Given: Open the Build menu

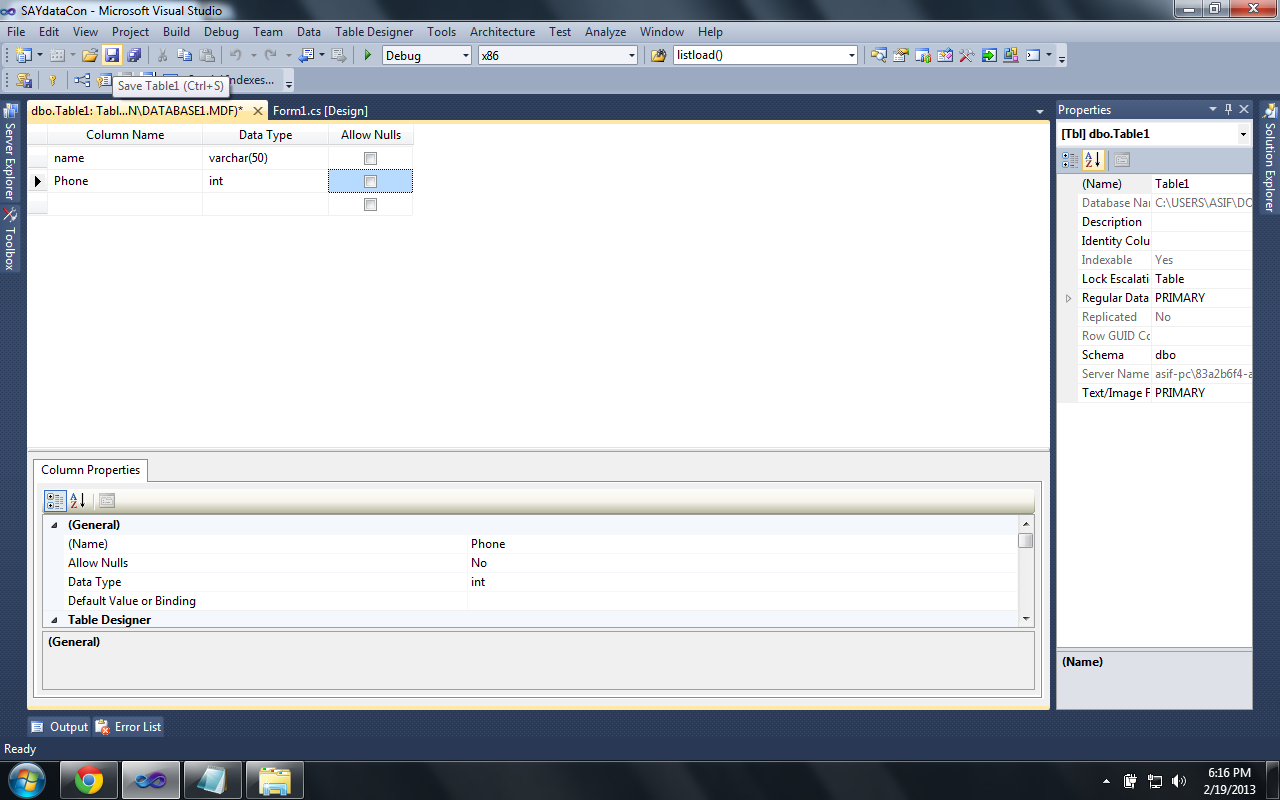Looking at the screenshot, I should (x=176, y=32).
